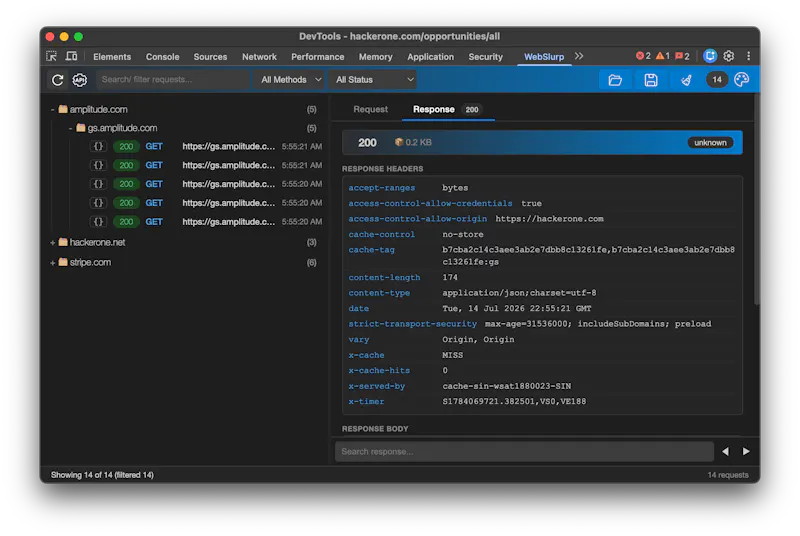
Task: Open the DevTools three-dot menu
Action: pos(748,56)
